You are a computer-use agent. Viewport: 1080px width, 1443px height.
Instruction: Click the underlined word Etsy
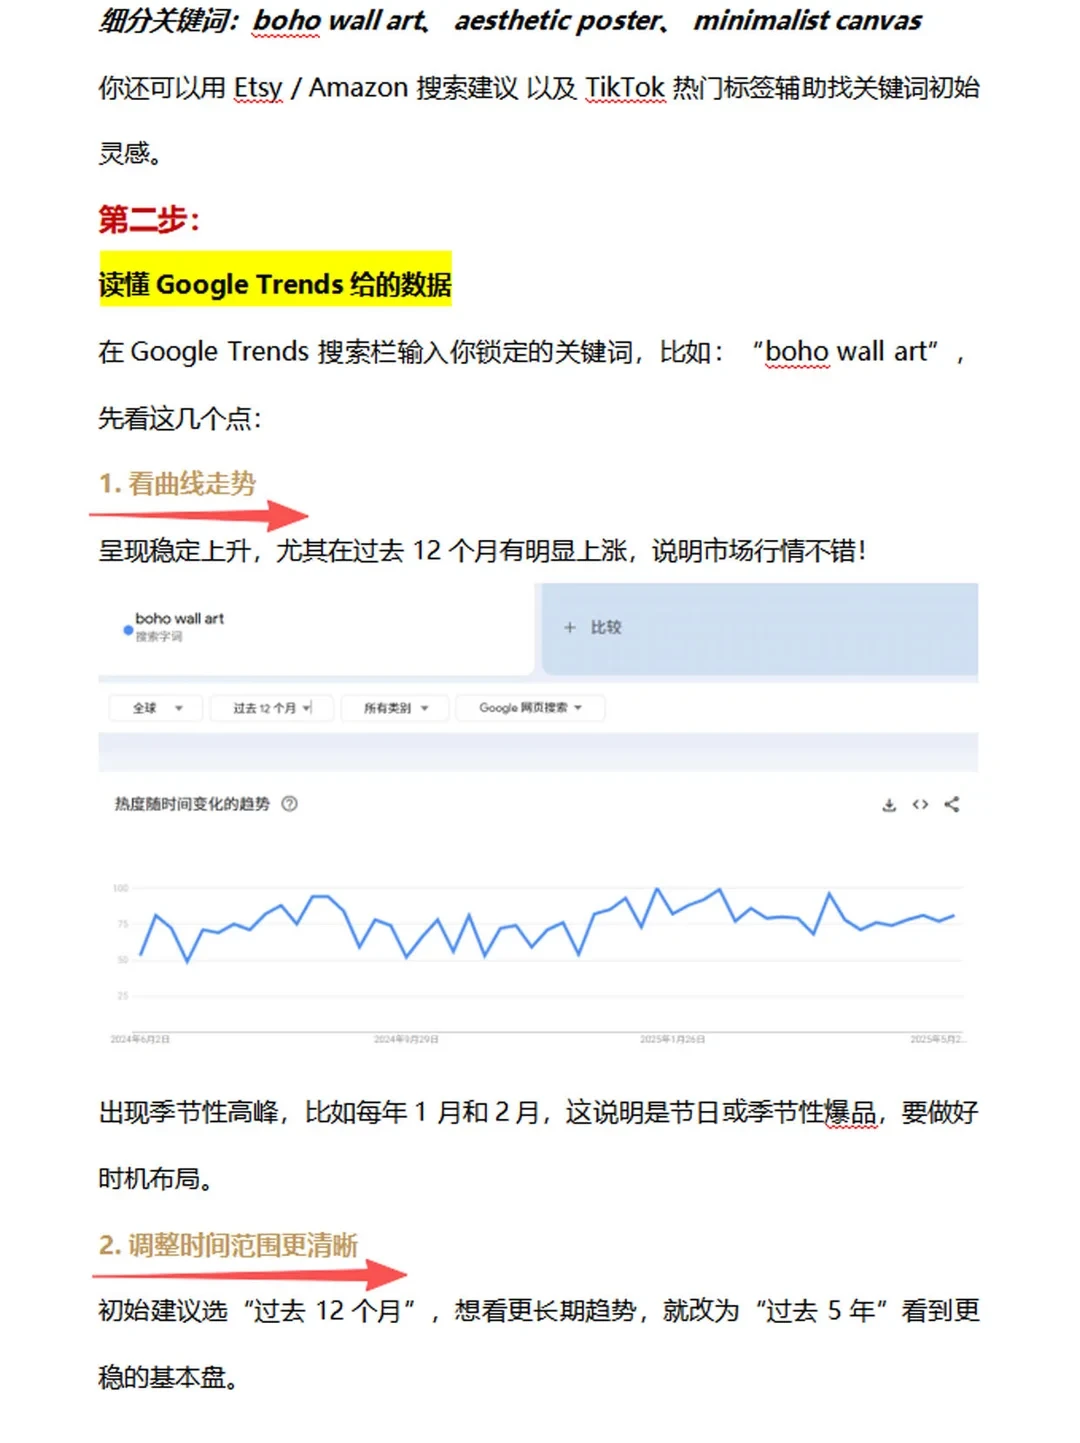click(x=258, y=88)
